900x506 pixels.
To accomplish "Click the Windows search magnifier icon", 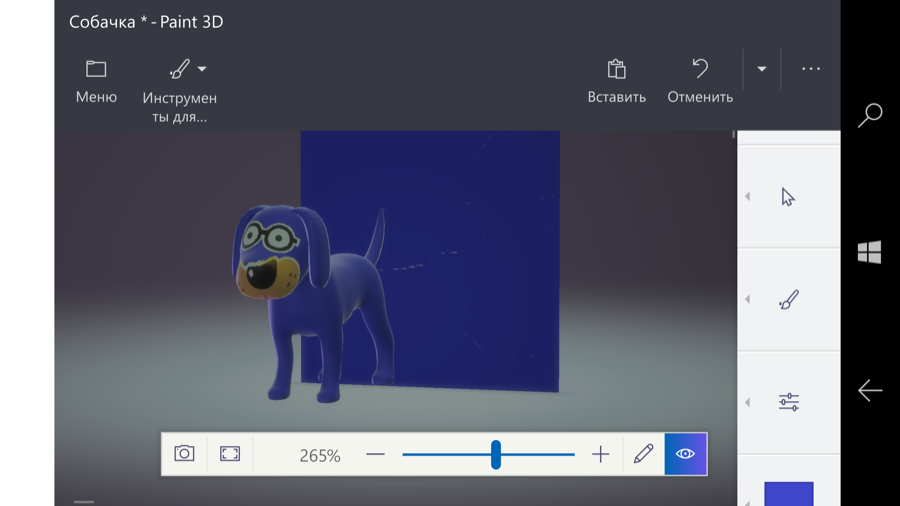I will coord(870,115).
